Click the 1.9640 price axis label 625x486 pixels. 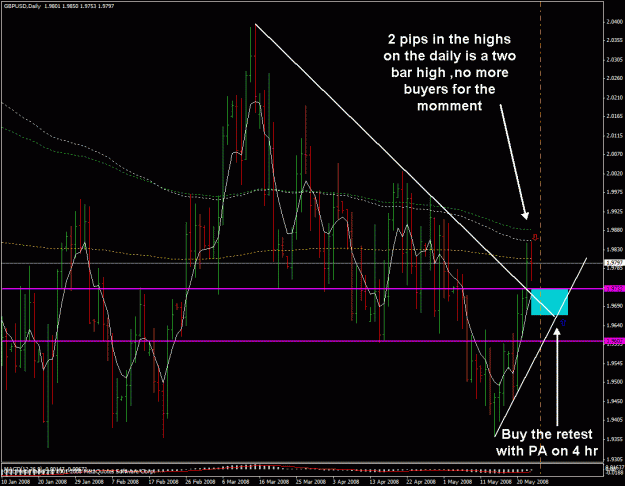point(614,325)
